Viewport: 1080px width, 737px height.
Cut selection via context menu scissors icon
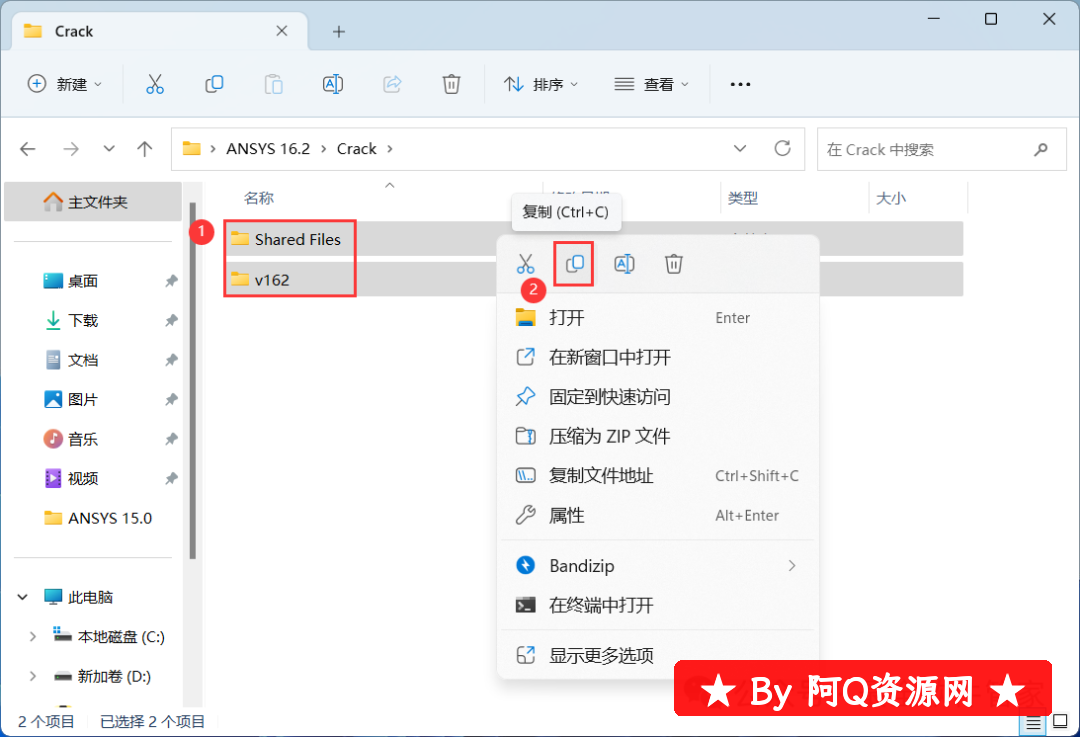(526, 264)
